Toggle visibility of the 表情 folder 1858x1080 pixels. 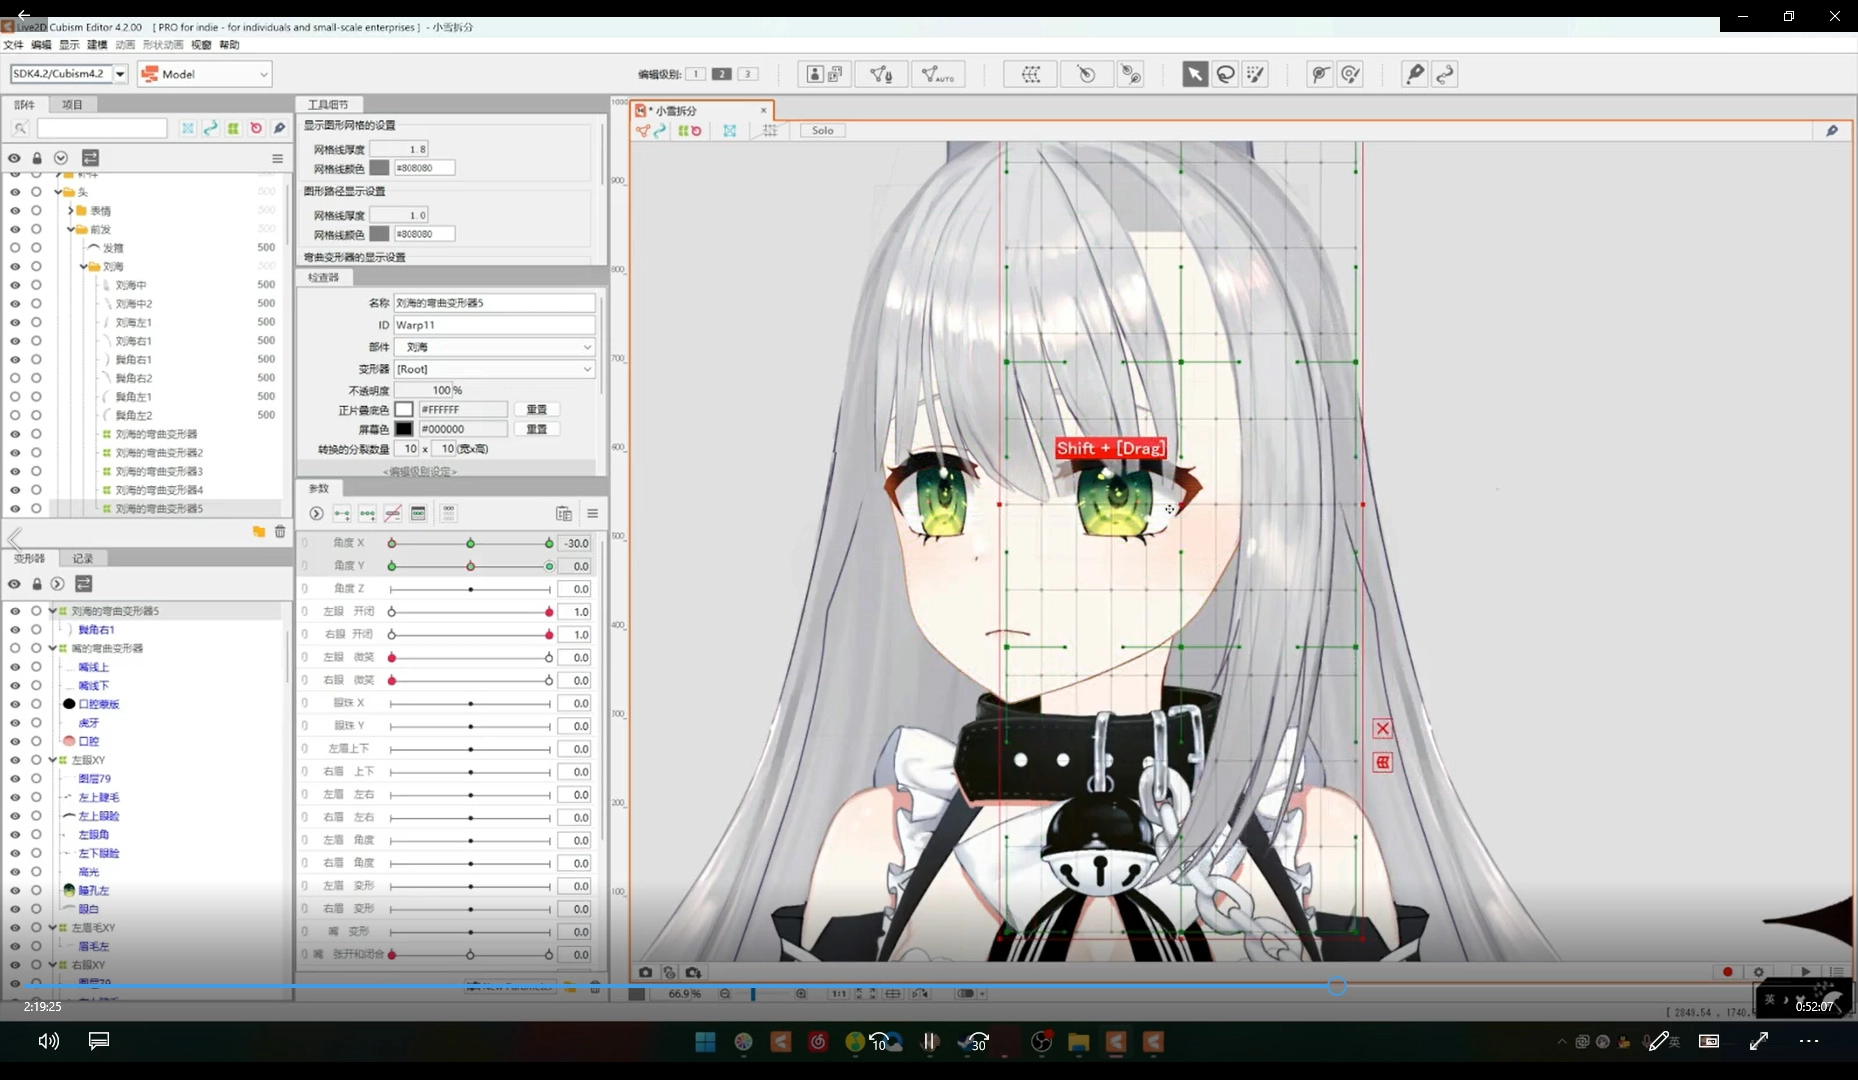click(x=15, y=211)
